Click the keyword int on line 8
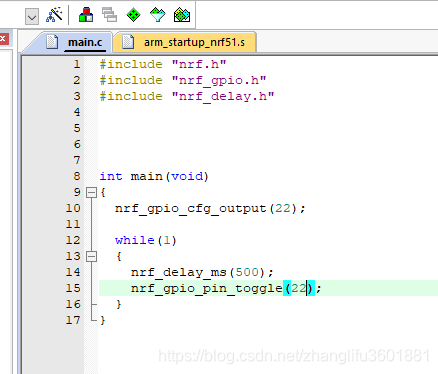The height and width of the screenshot is (374, 438). [111, 176]
